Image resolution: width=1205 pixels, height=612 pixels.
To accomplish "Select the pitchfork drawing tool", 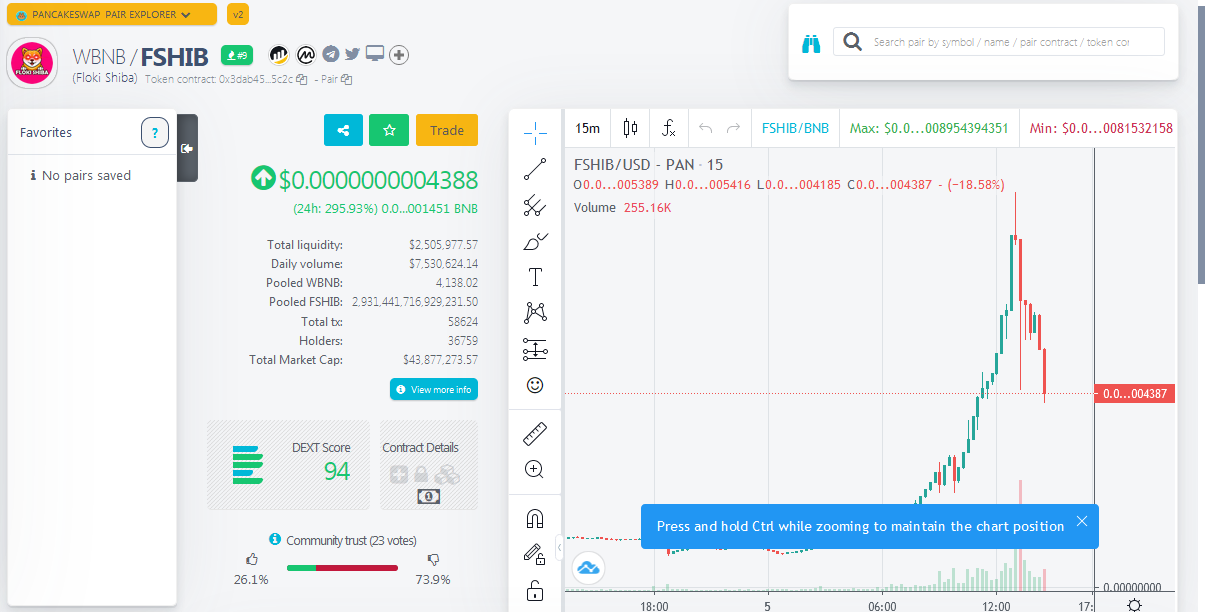I will click(x=535, y=206).
